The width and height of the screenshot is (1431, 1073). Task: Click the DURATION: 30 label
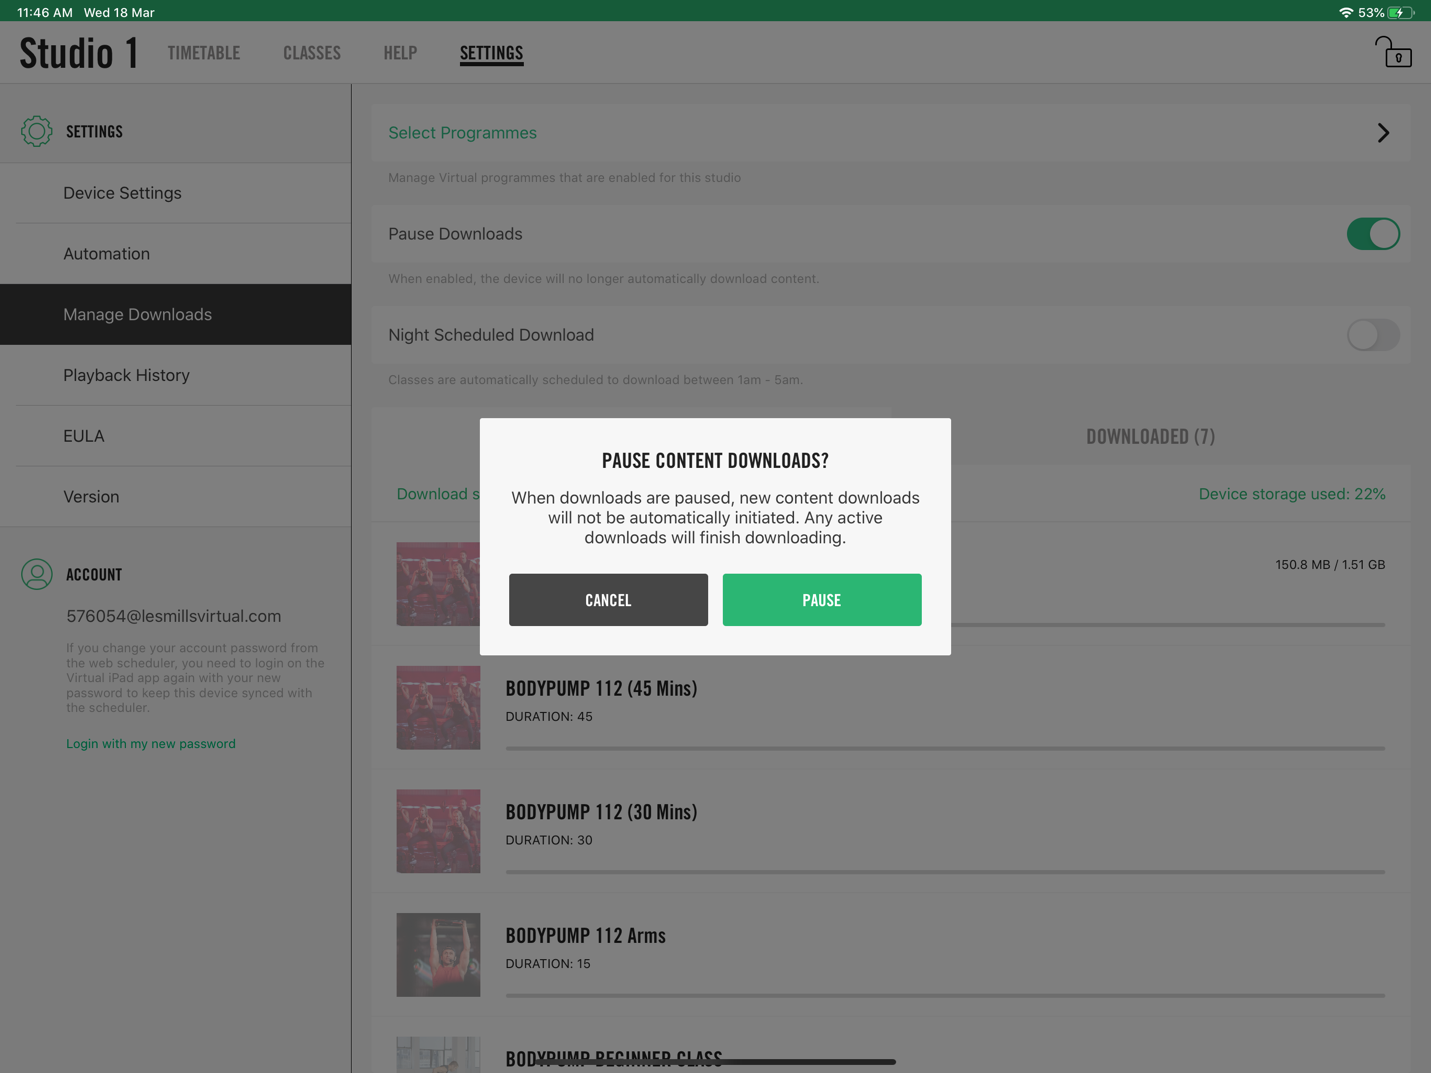point(549,840)
